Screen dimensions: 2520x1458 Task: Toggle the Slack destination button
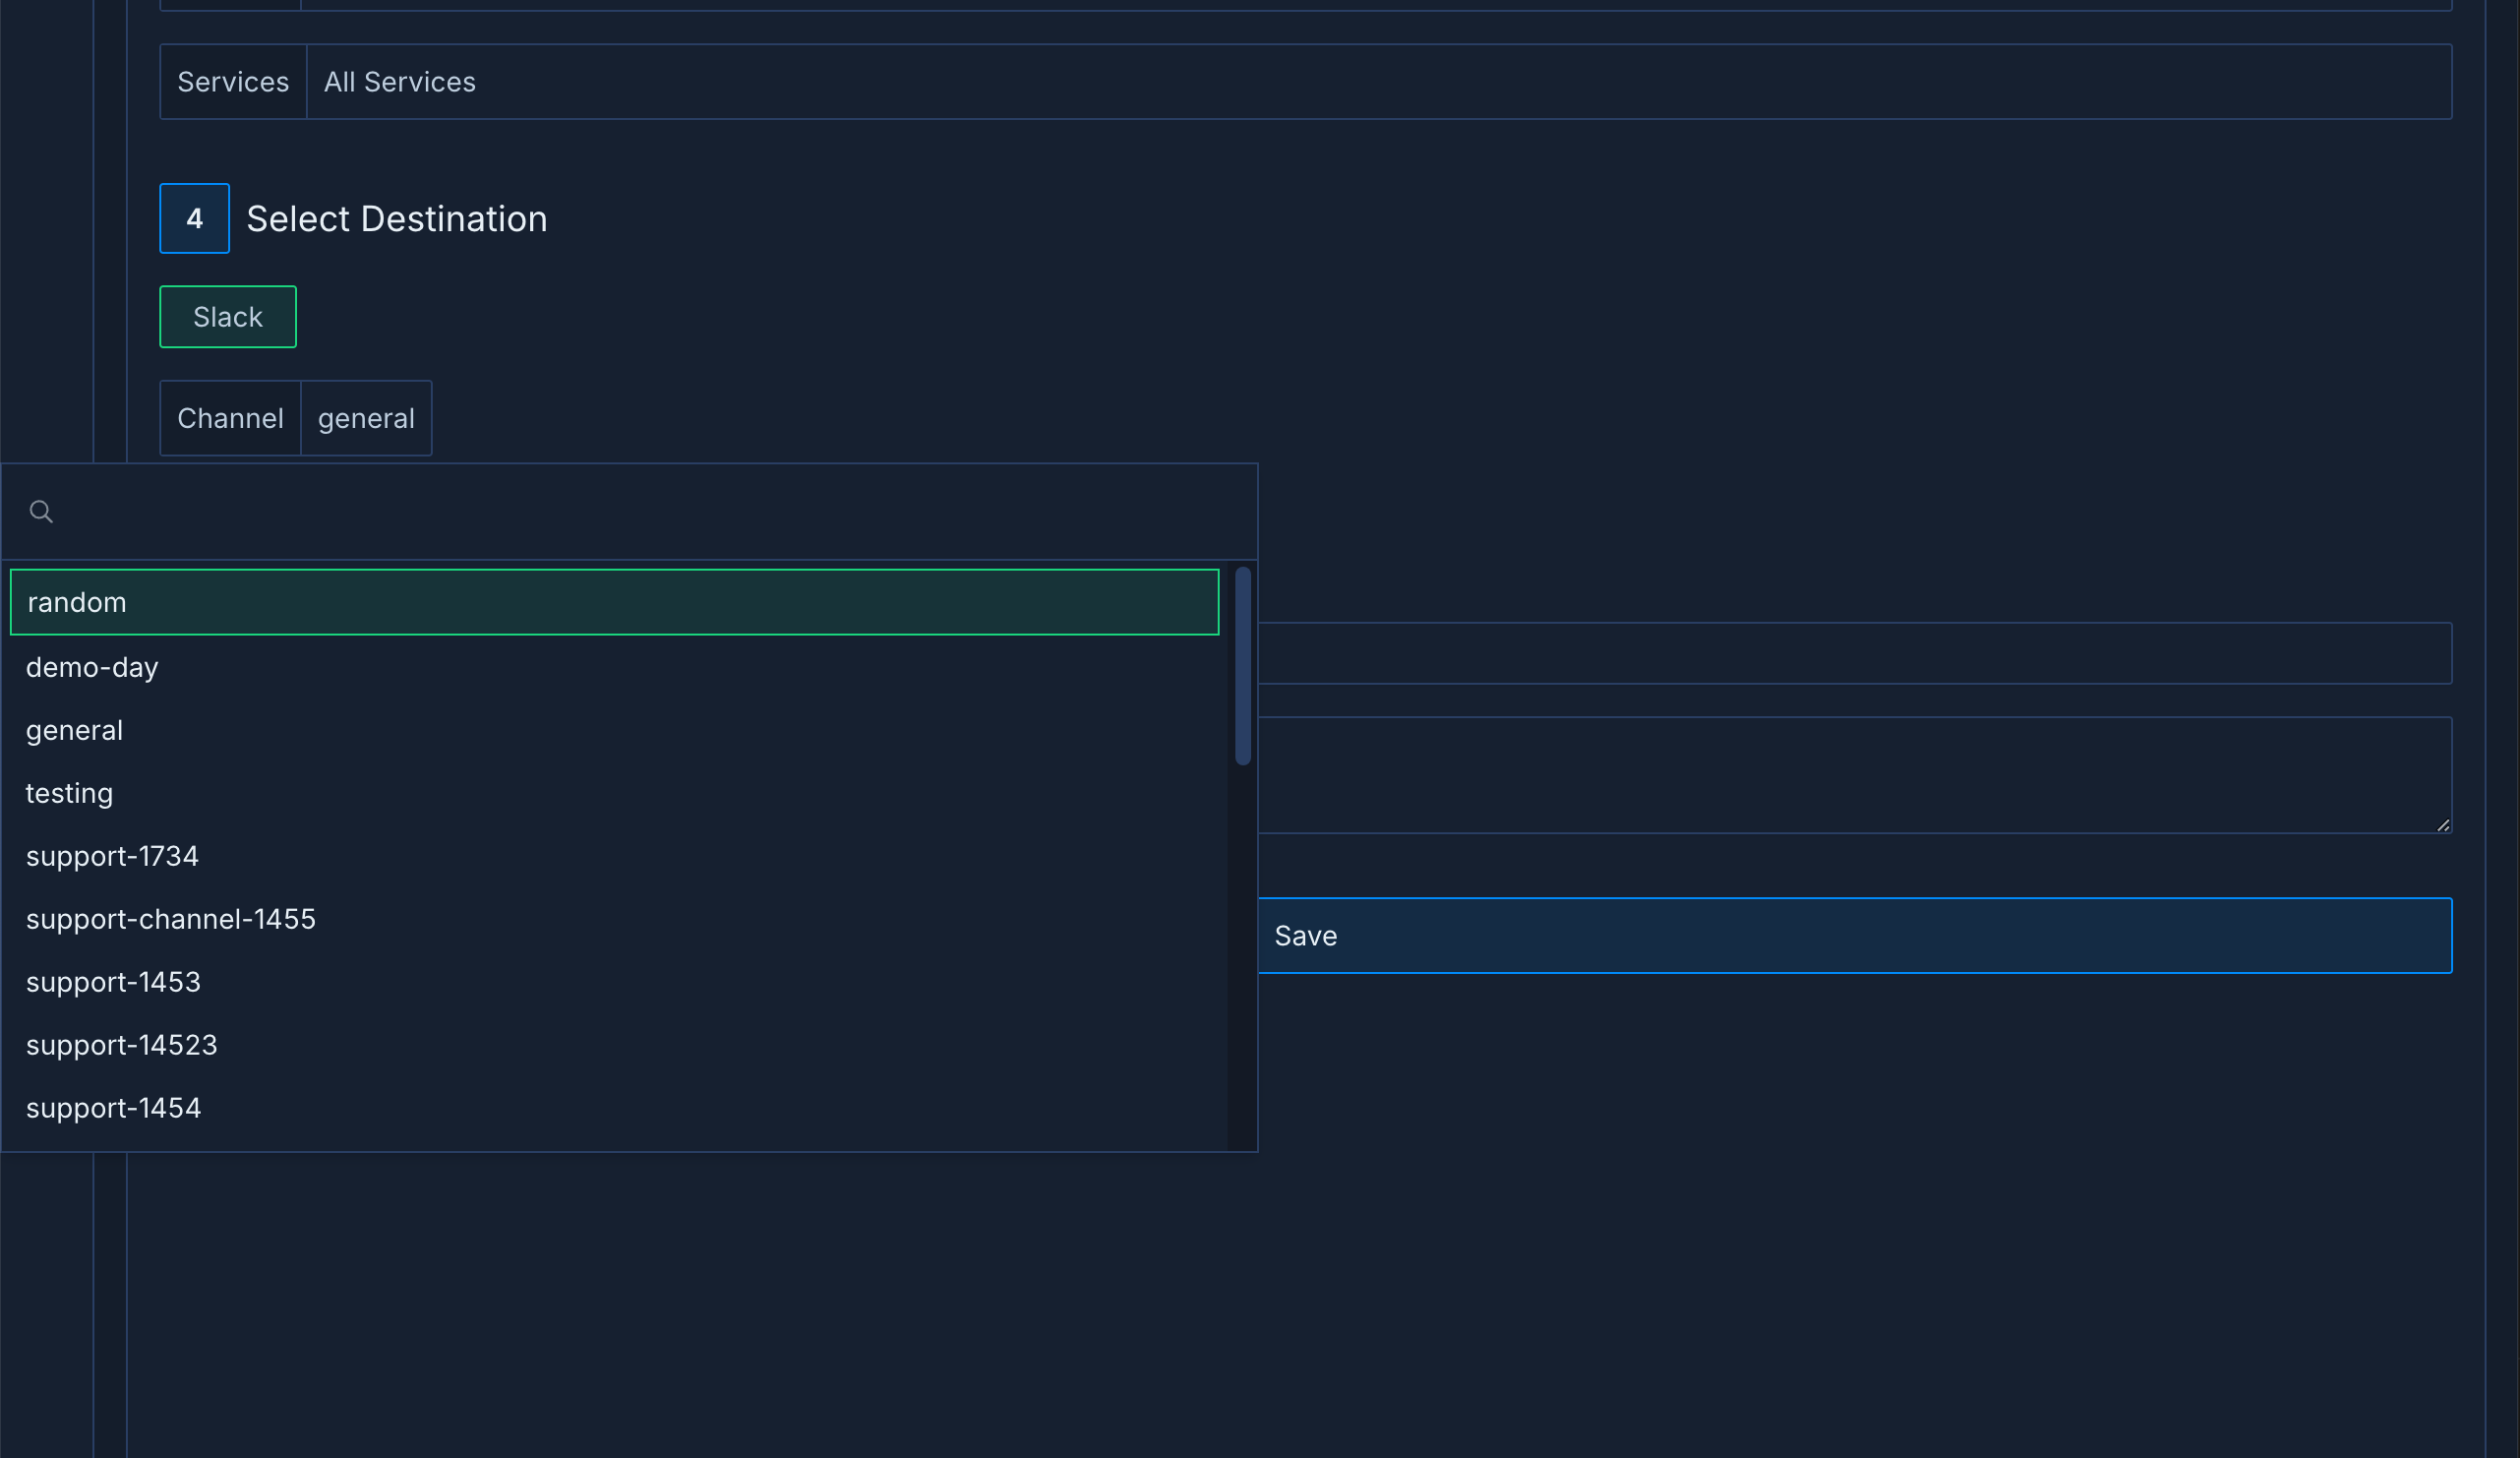click(228, 317)
